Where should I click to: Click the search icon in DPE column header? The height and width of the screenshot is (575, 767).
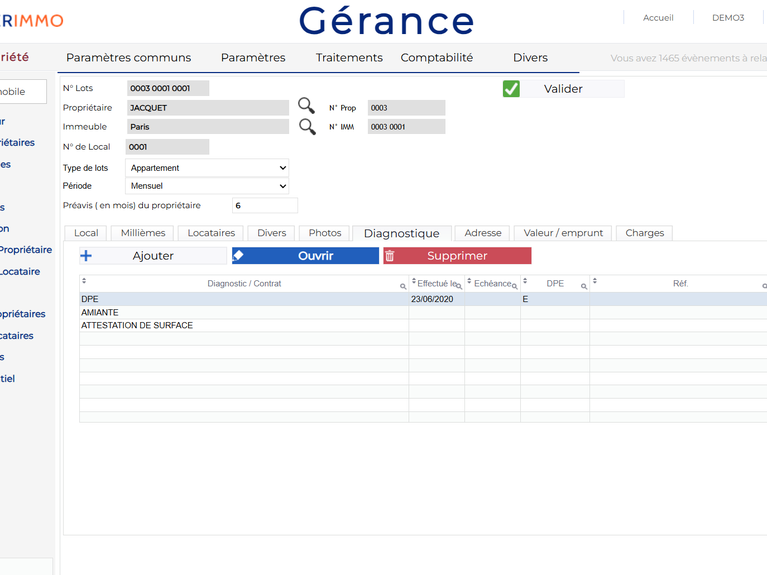point(584,287)
